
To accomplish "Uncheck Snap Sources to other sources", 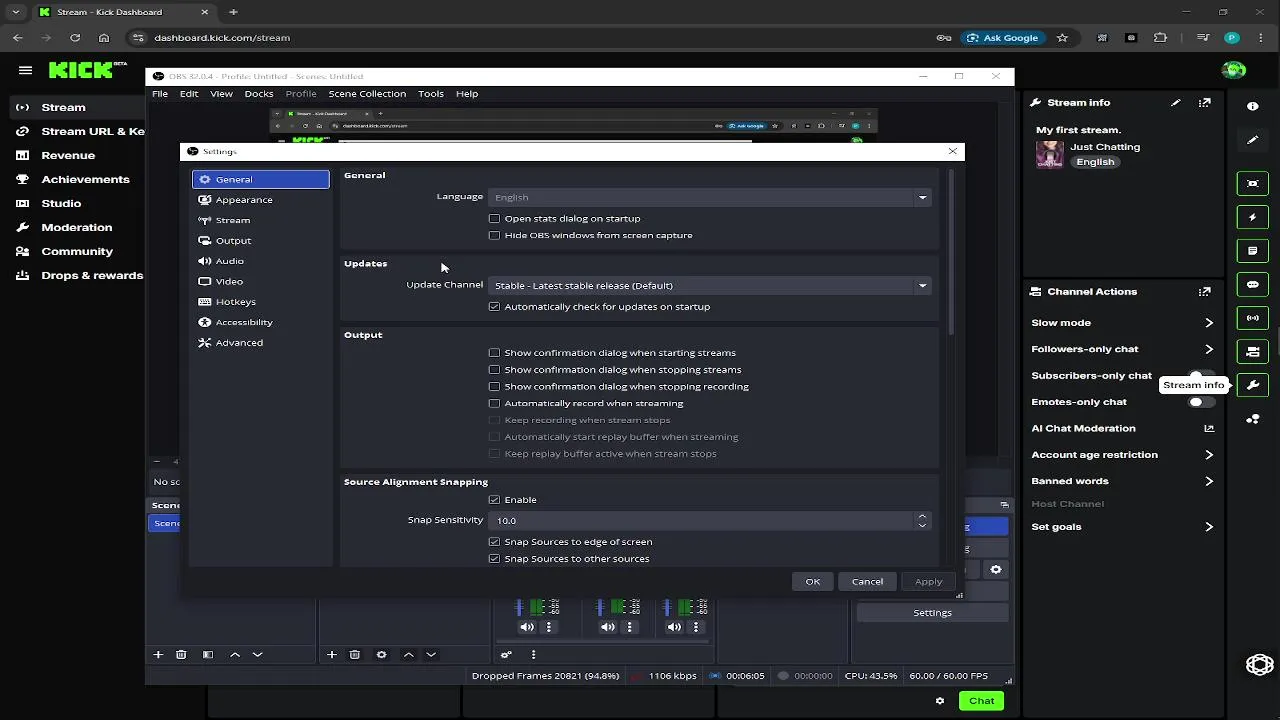I will [x=494, y=558].
